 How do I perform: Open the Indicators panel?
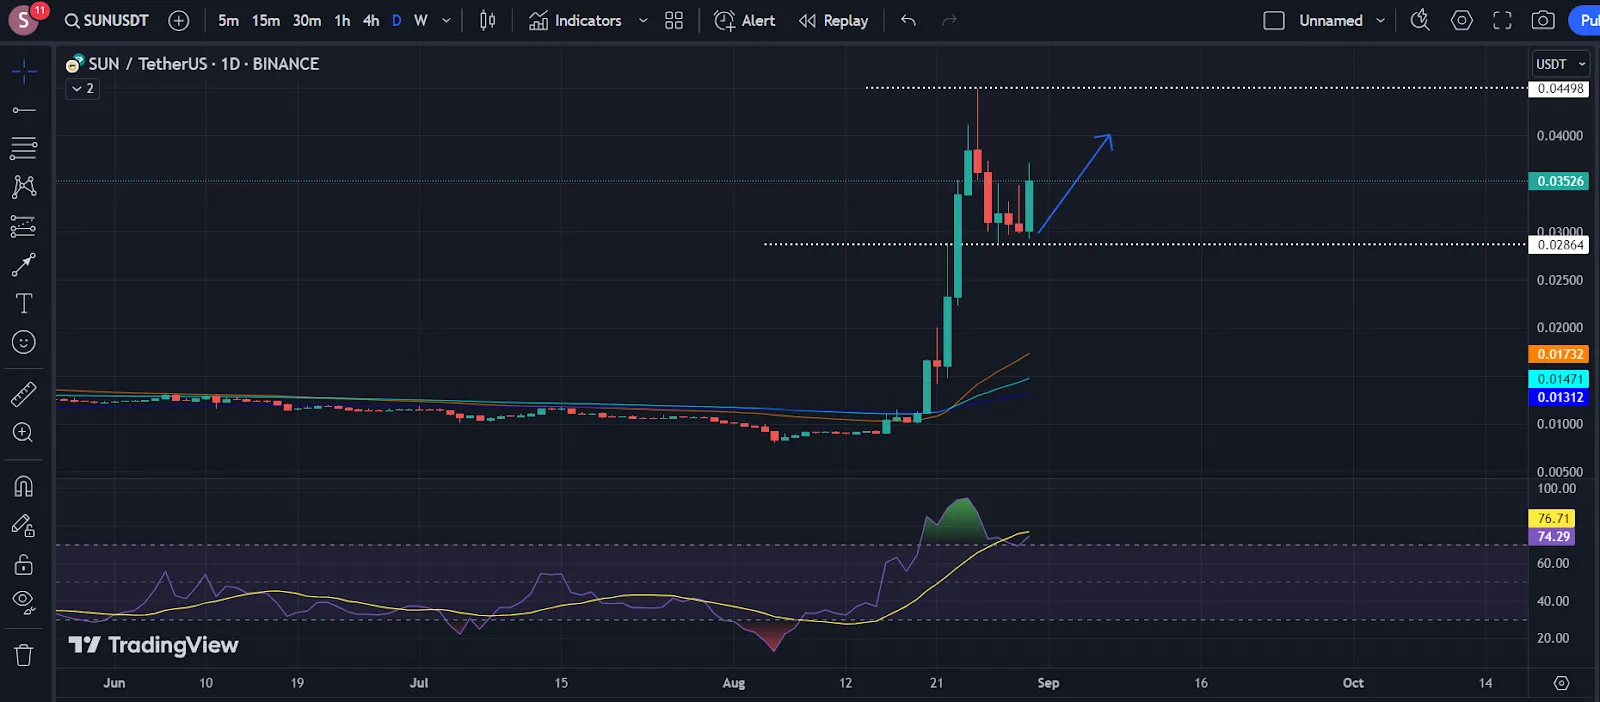coord(576,20)
